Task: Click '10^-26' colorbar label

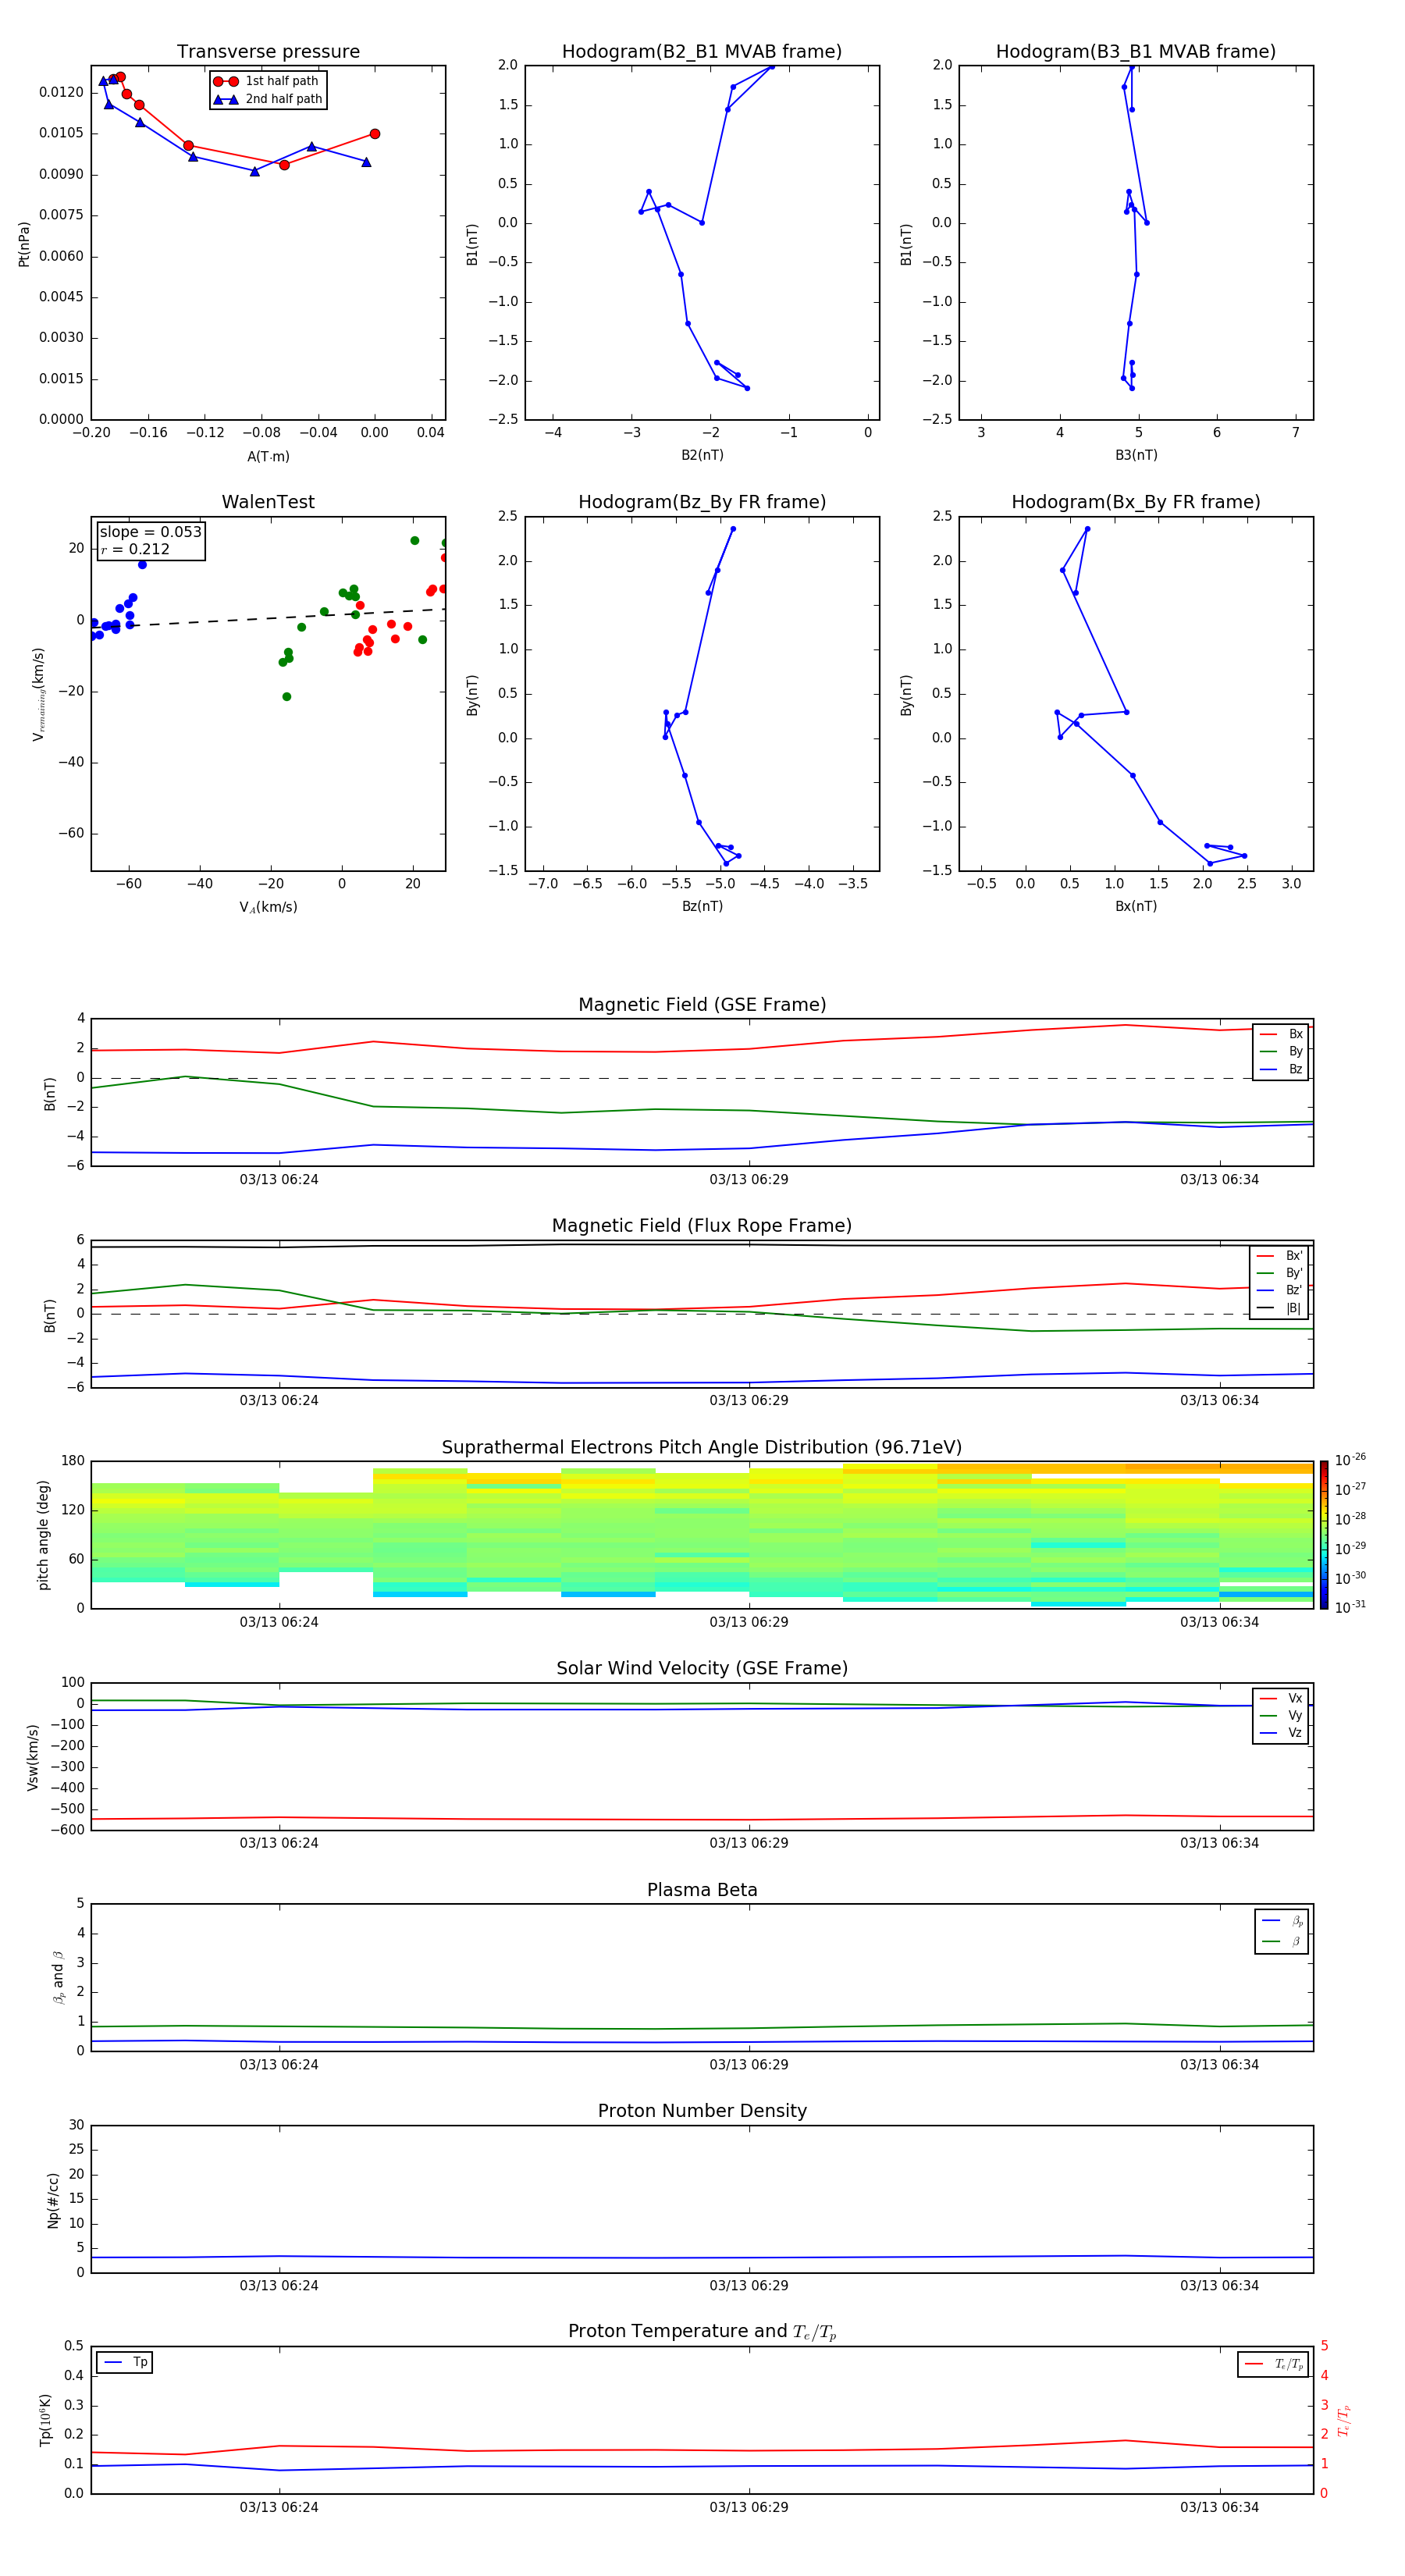Action: coord(1350,1460)
